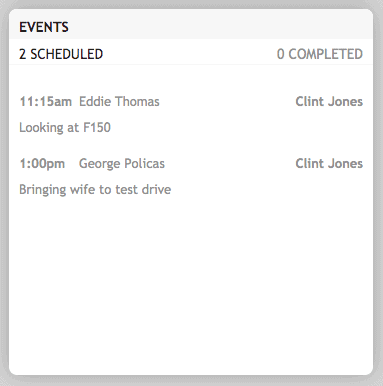This screenshot has width=383, height=386.
Task: Click F150 in the first event note
Action: click(x=97, y=128)
